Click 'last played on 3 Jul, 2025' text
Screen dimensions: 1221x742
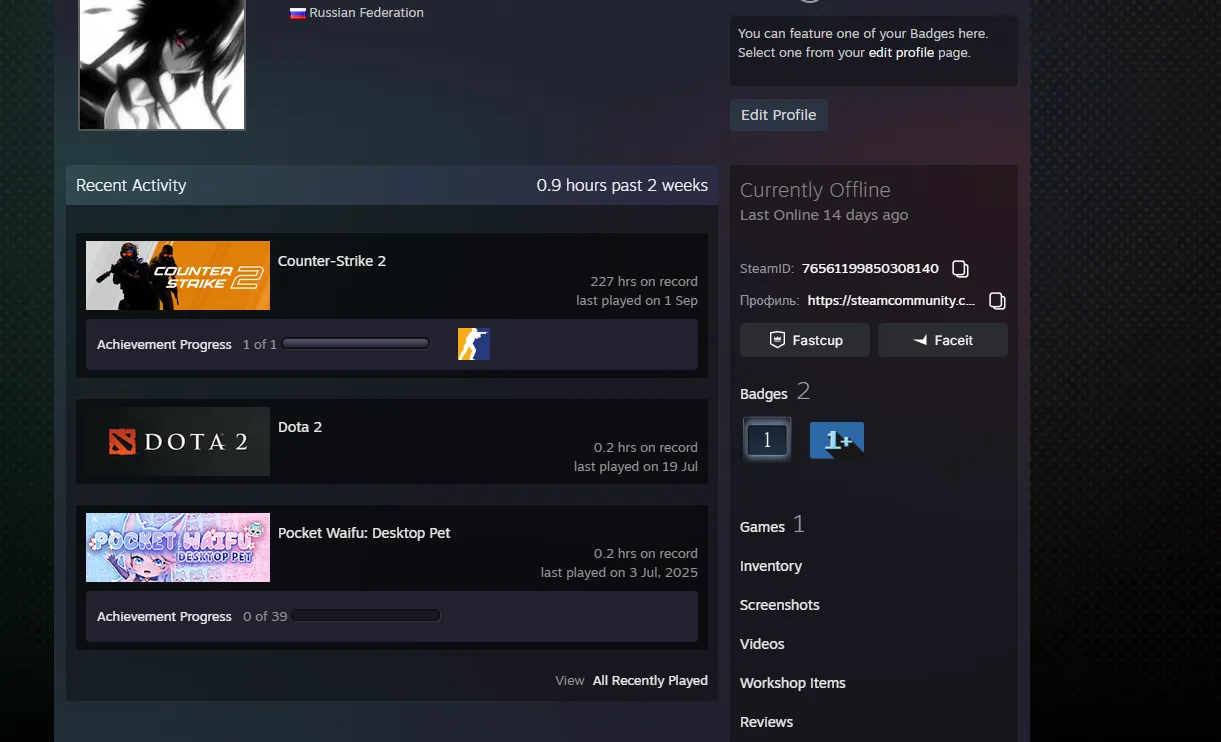coord(619,573)
